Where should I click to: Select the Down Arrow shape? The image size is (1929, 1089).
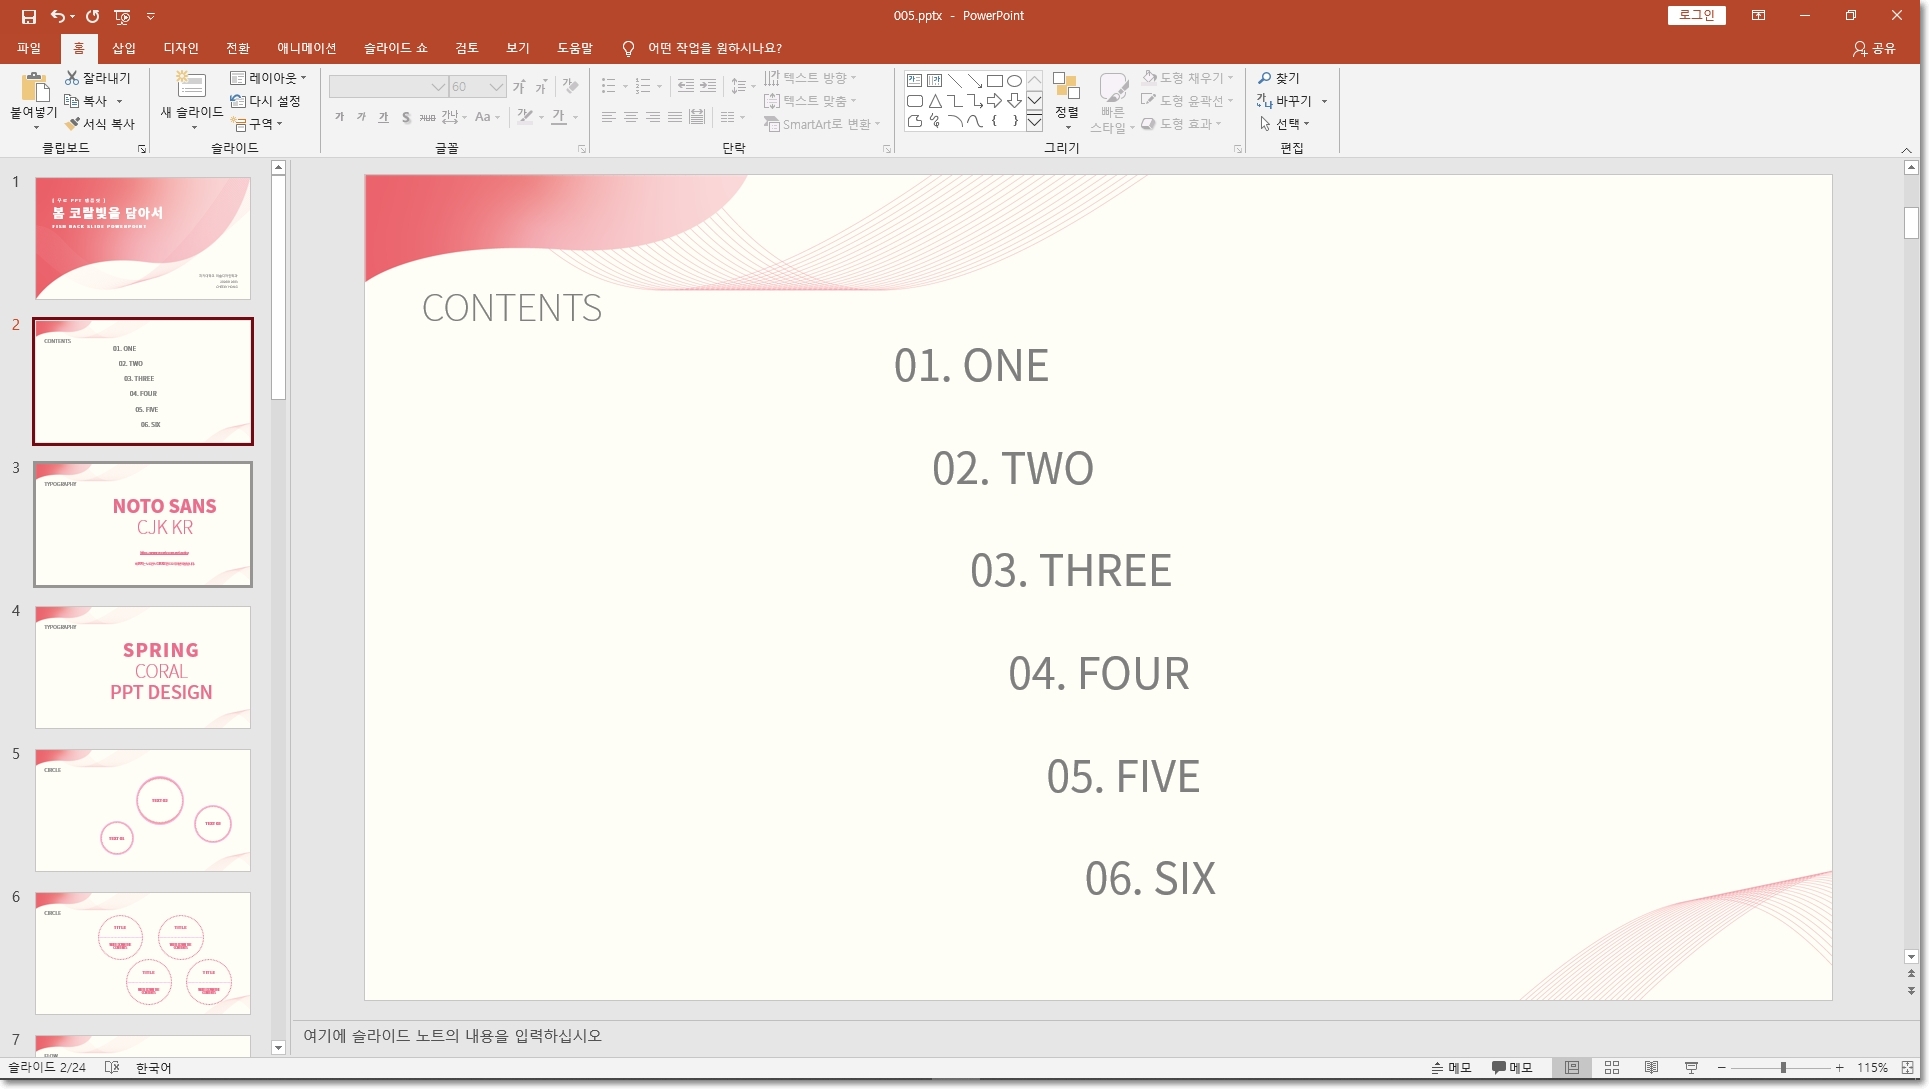[1014, 101]
